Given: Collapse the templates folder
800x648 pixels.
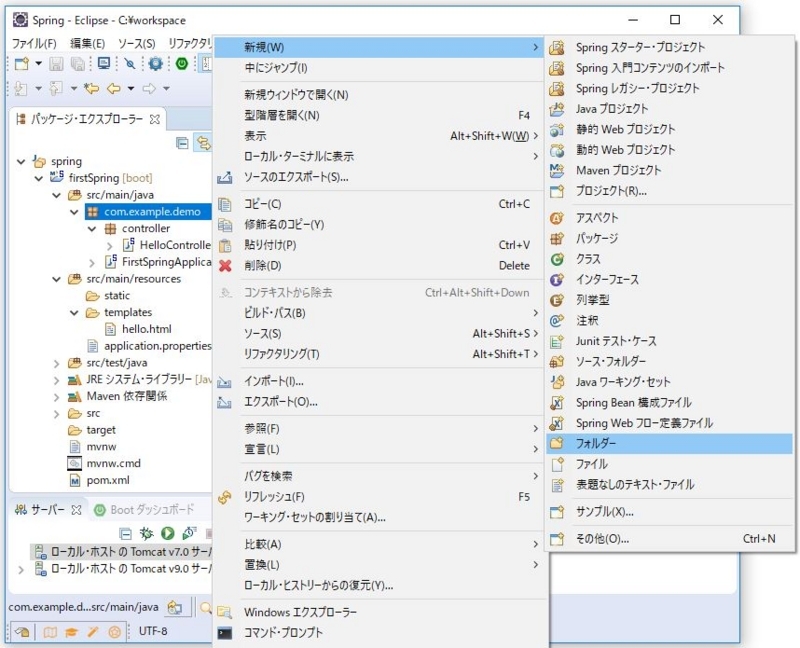Looking at the screenshot, I should [74, 313].
